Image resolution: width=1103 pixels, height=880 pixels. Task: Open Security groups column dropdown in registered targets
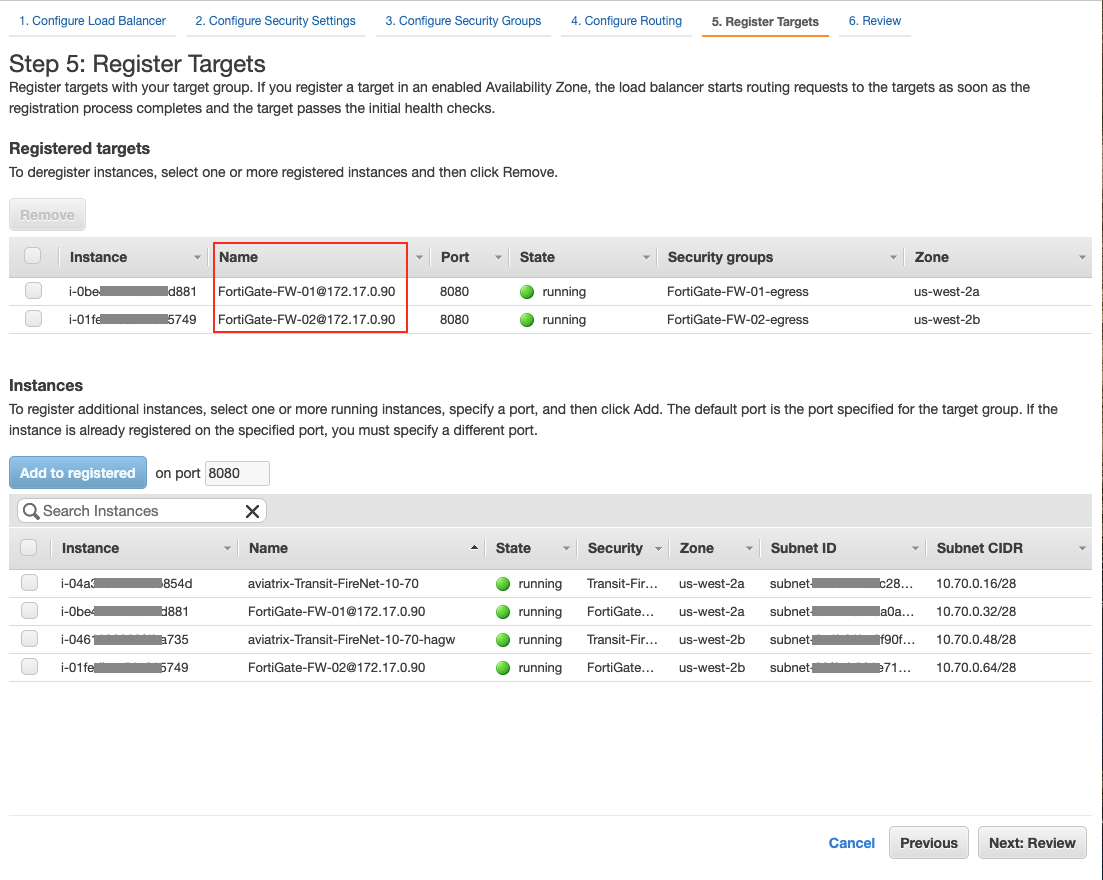(x=893, y=258)
